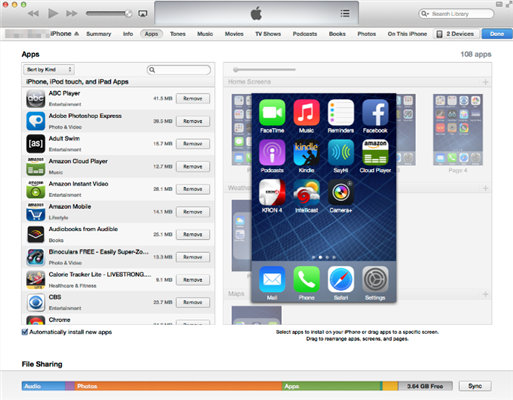Image resolution: width=513 pixels, height=400 pixels.
Task: Click the Amazon Mobile cart icon
Action: (x=36, y=212)
